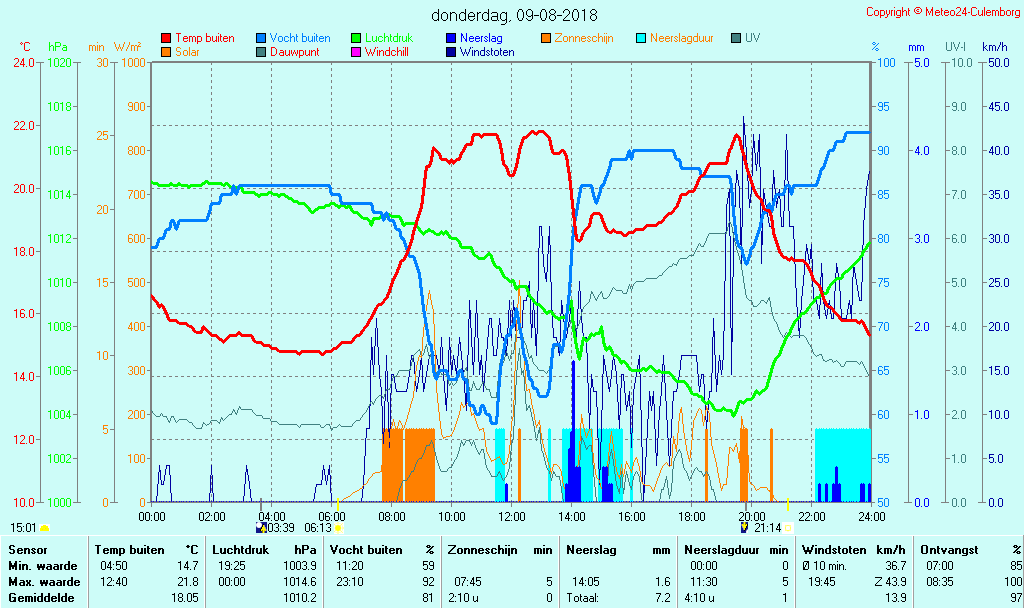Click the magenta Windchill legend square
The height and width of the screenshot is (608, 1026).
(356, 52)
